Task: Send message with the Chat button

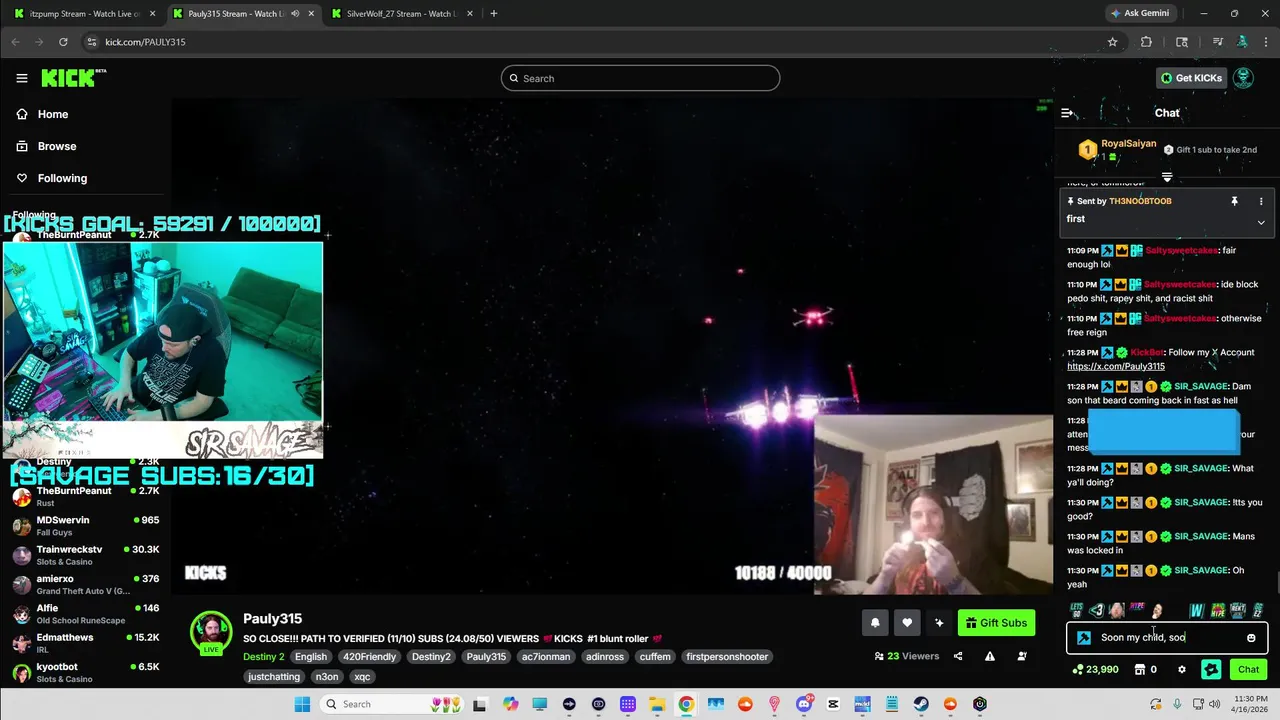Action: pos(1249,670)
